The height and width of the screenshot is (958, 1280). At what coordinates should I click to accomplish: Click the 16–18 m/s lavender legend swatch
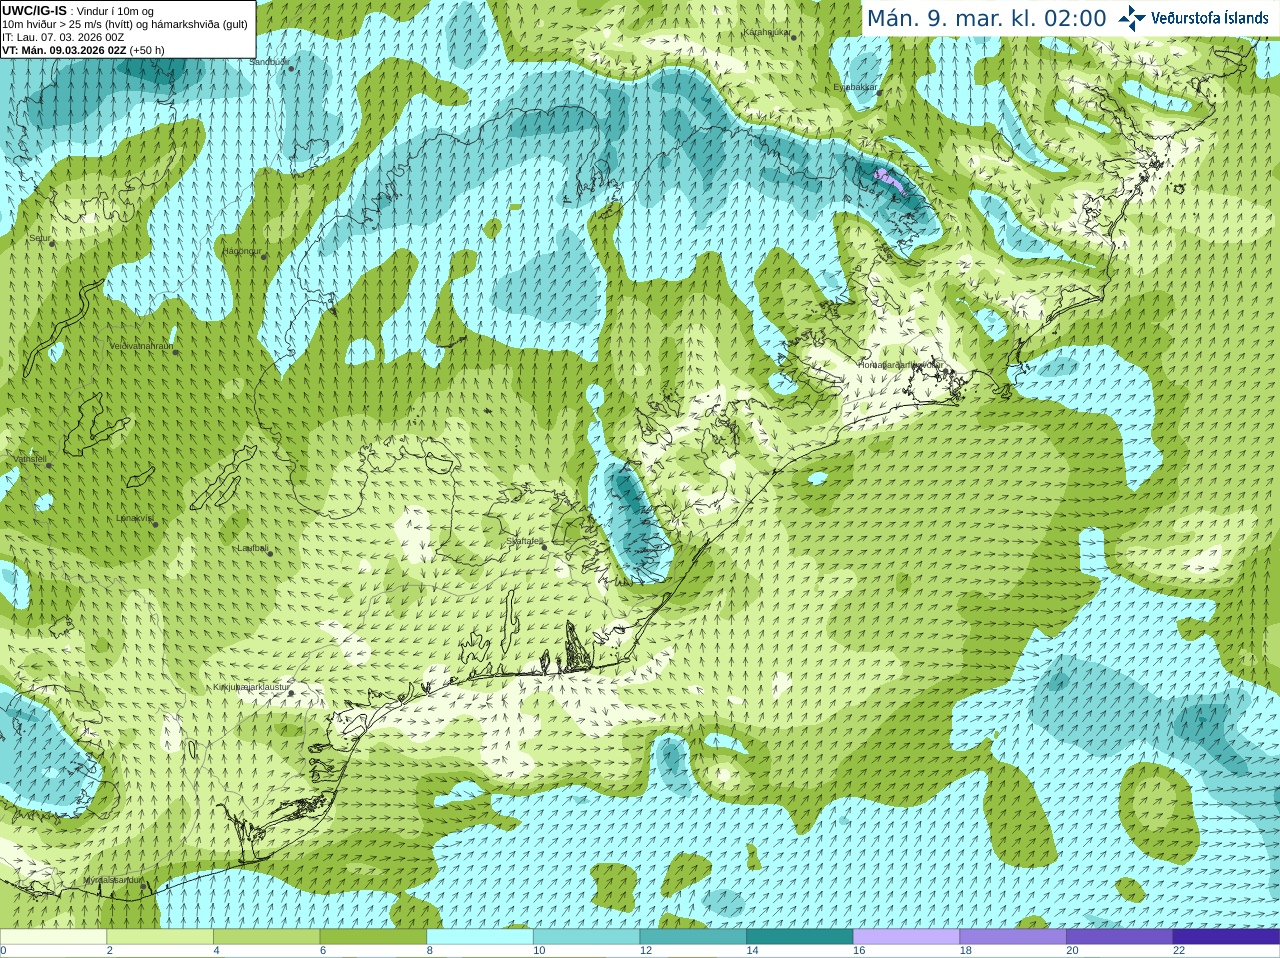click(x=906, y=937)
